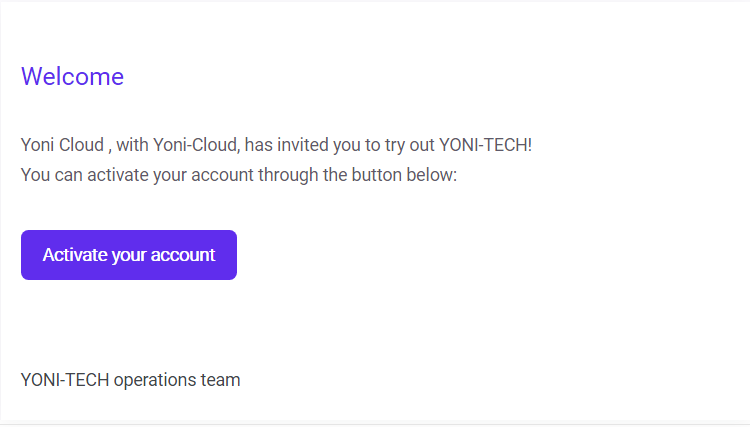Click the word Activate inside purple button

(75, 255)
